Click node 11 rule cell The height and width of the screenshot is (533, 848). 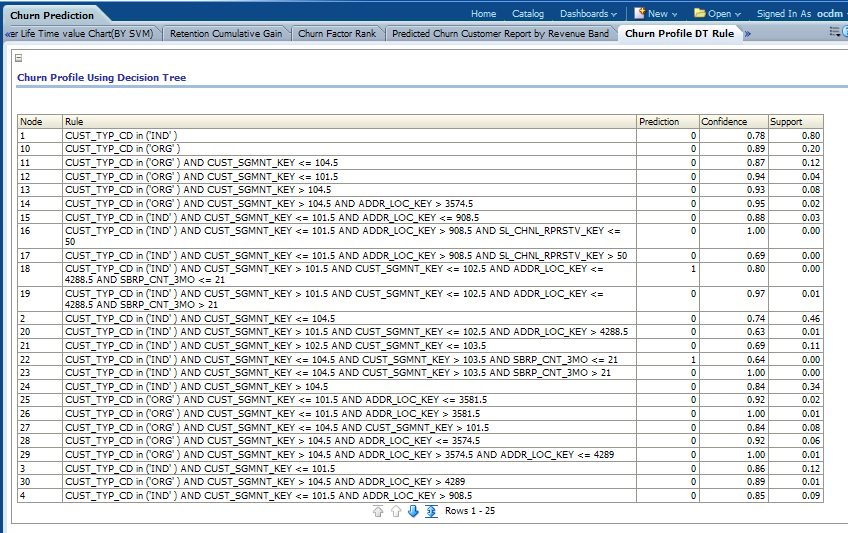tap(349, 163)
